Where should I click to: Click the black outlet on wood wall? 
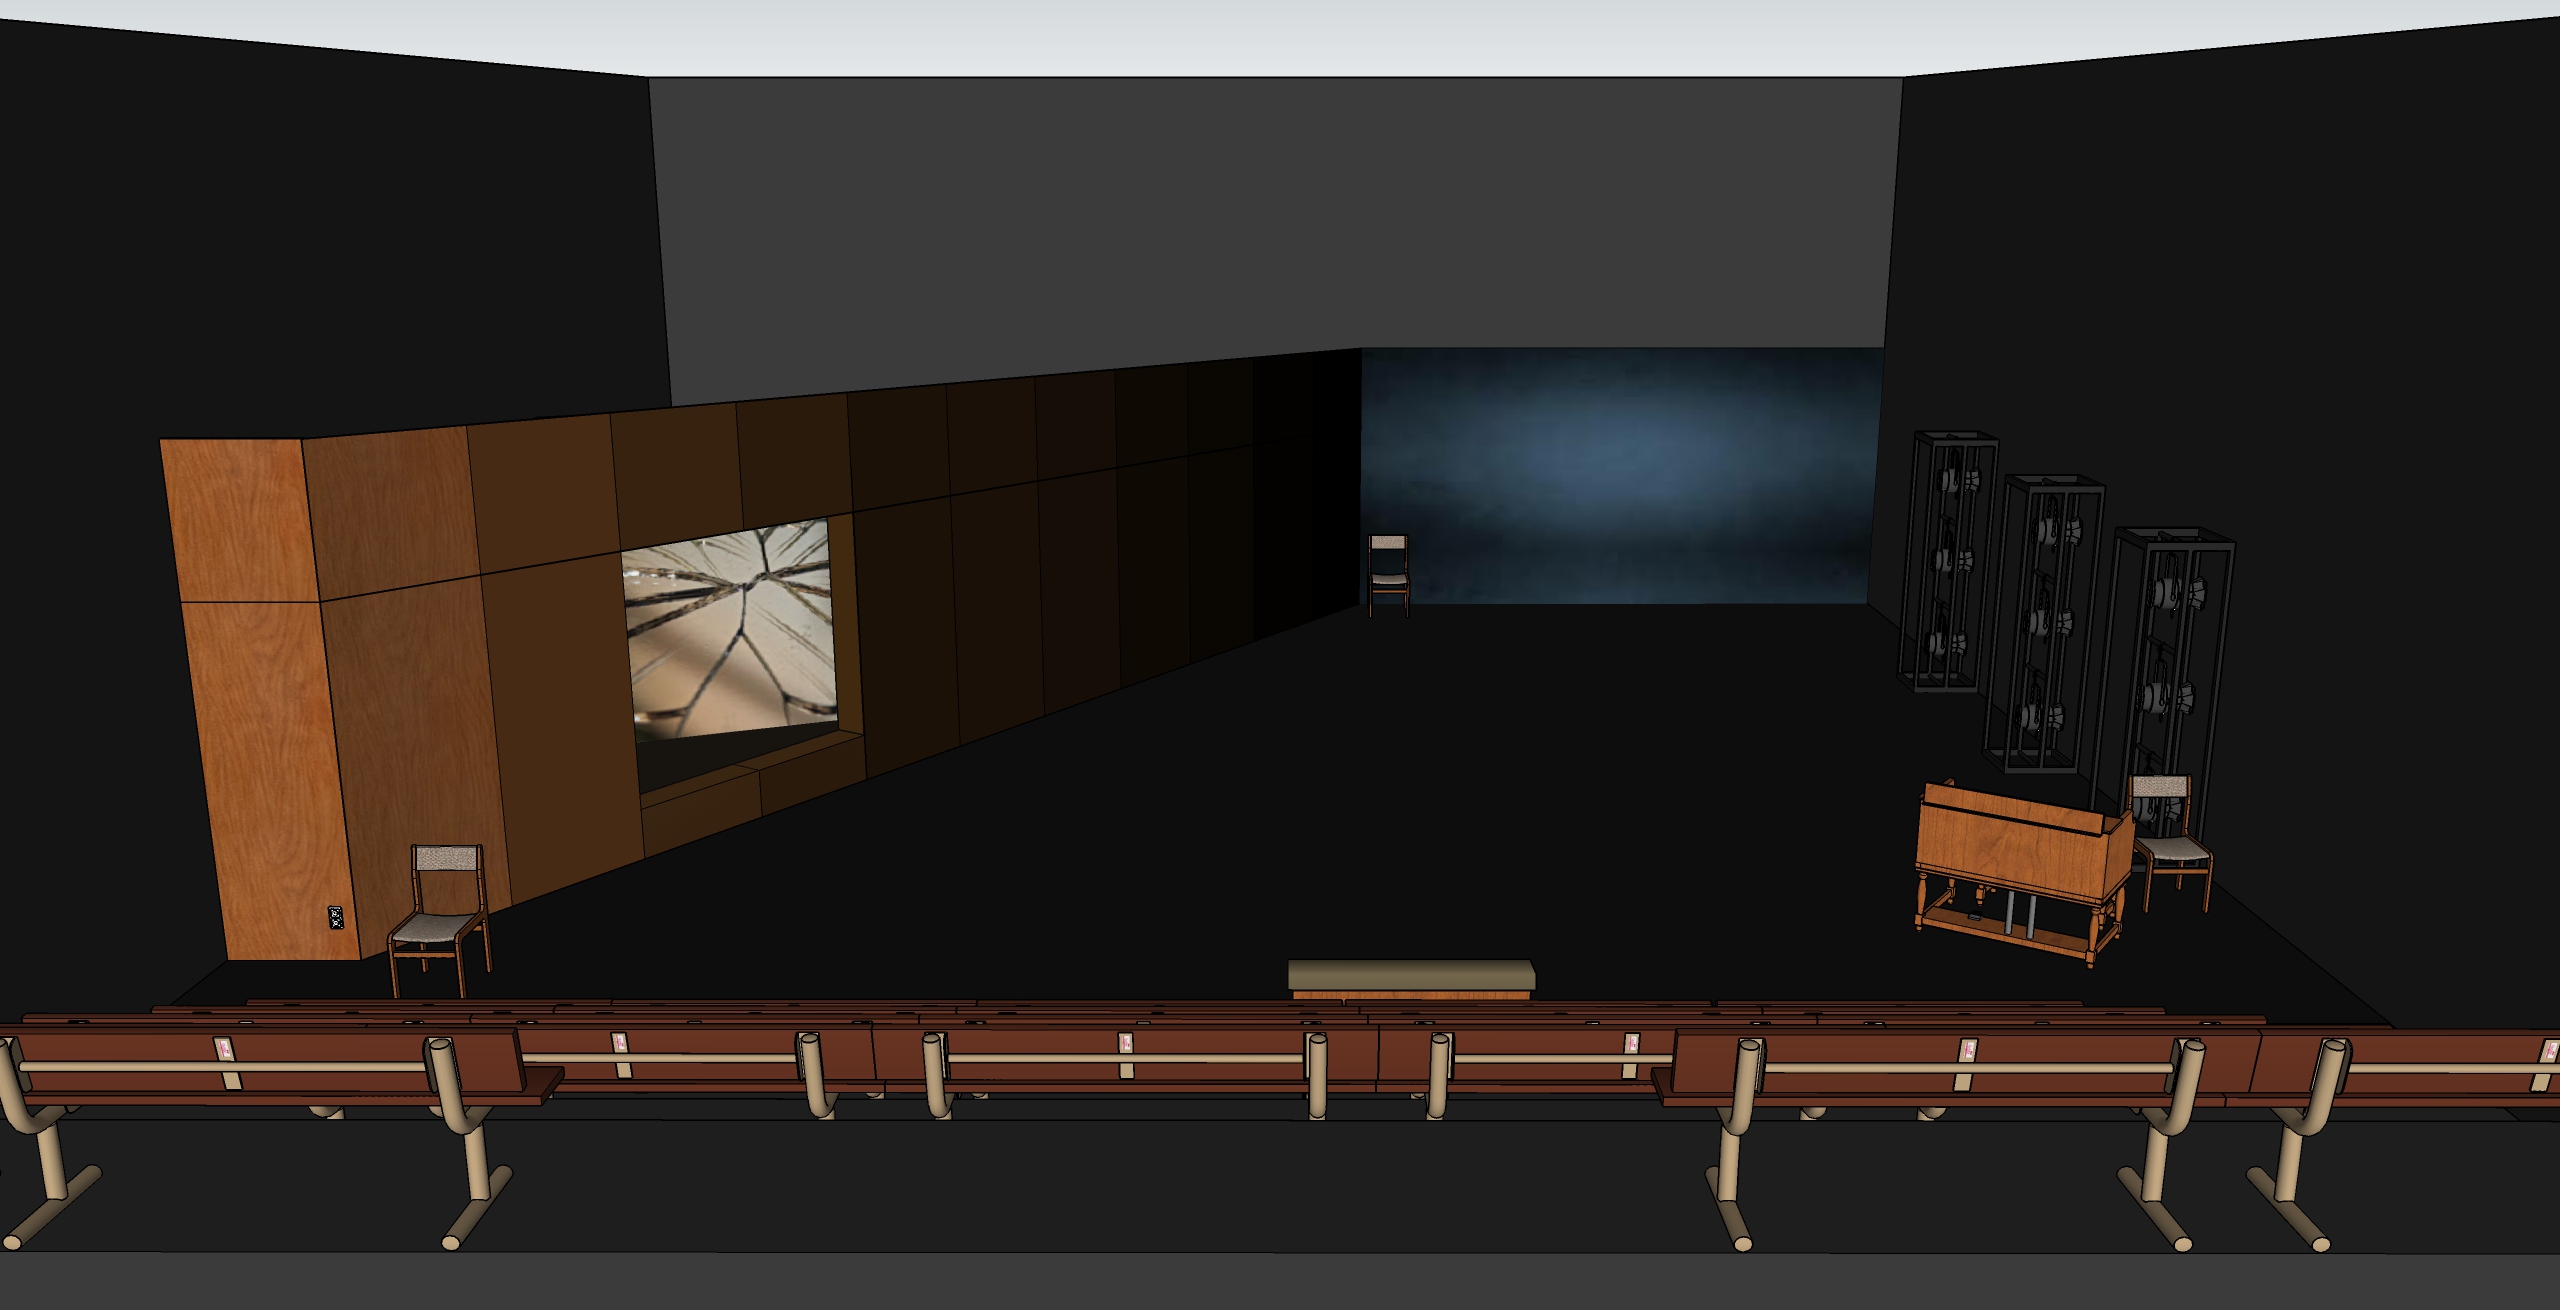coord(335,917)
